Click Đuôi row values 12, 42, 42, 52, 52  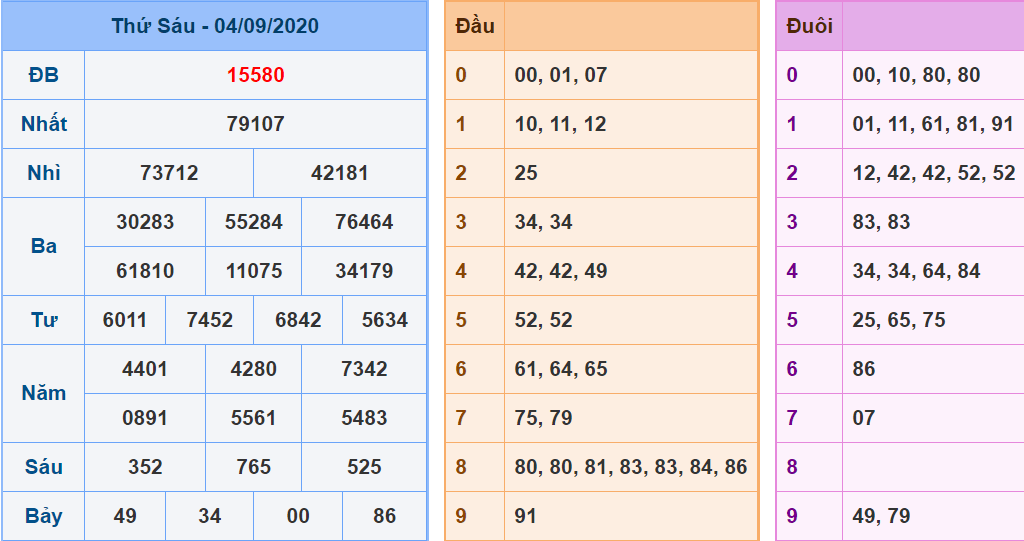(x=933, y=173)
